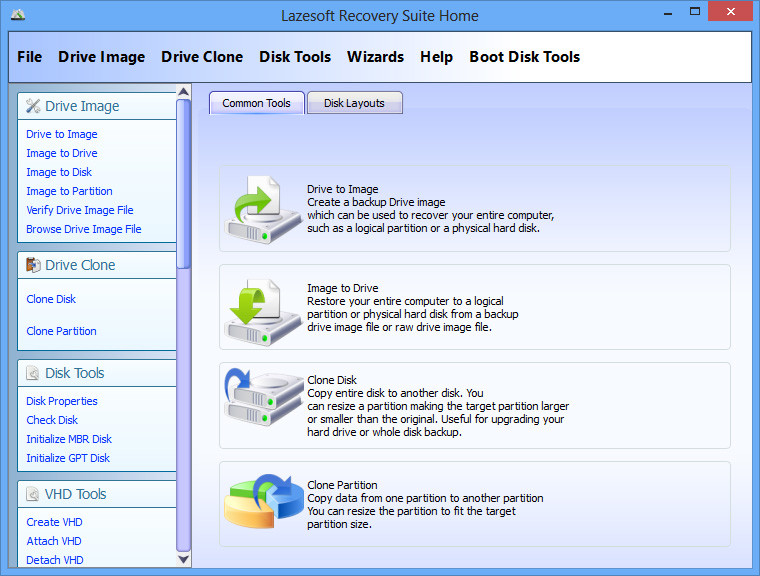Click the 'Clone Disk' card title text
Image resolution: width=760 pixels, height=576 pixels.
pos(332,380)
